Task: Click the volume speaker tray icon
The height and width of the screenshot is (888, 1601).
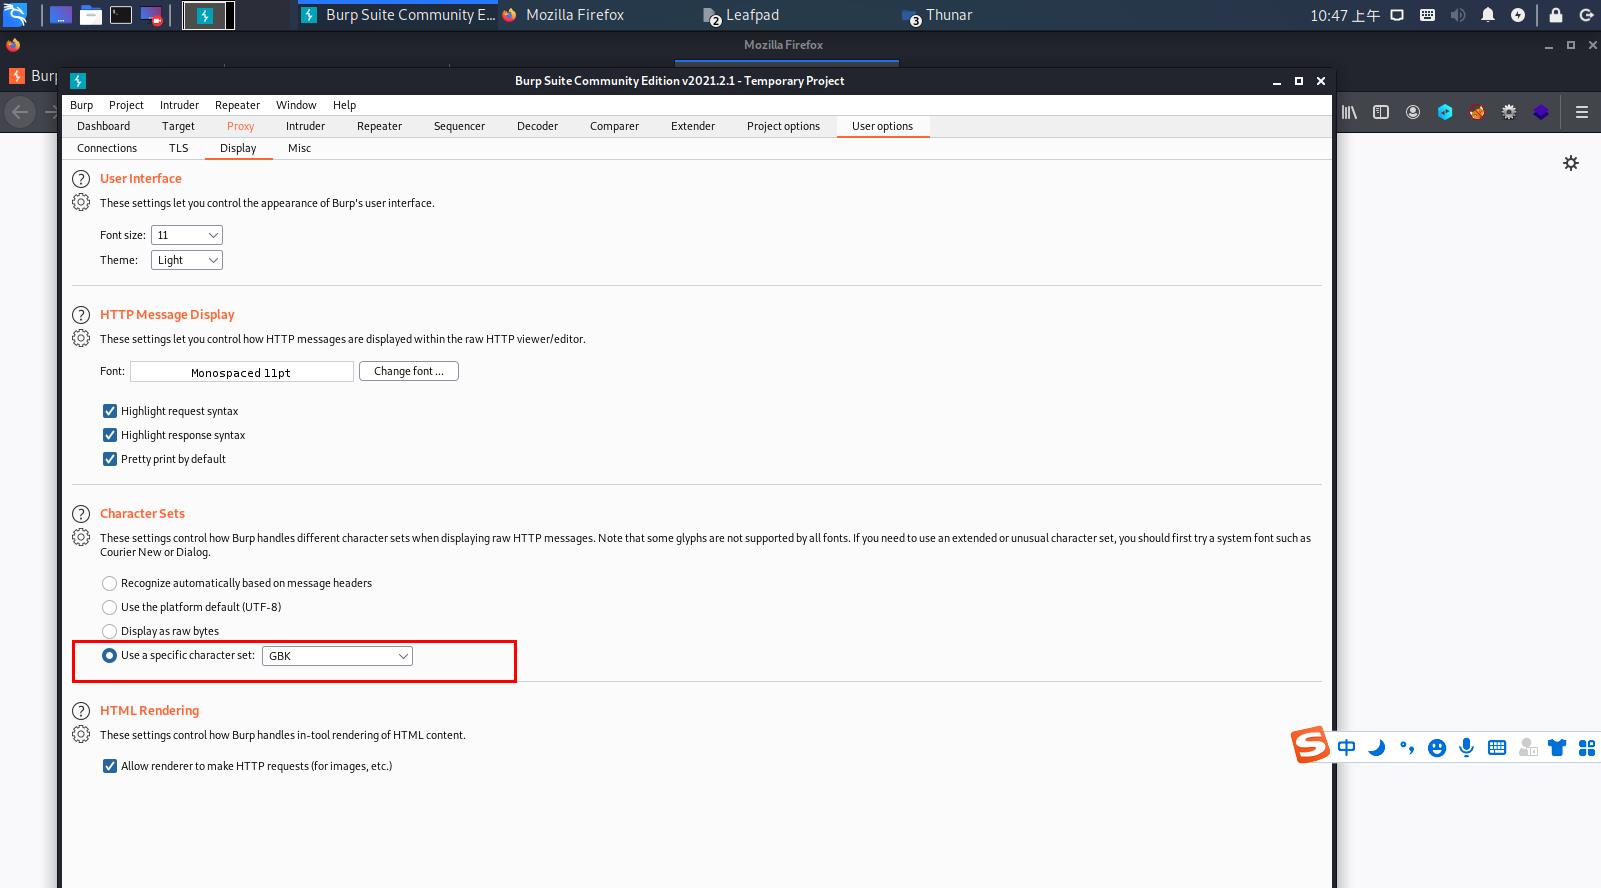Action: 1458,15
